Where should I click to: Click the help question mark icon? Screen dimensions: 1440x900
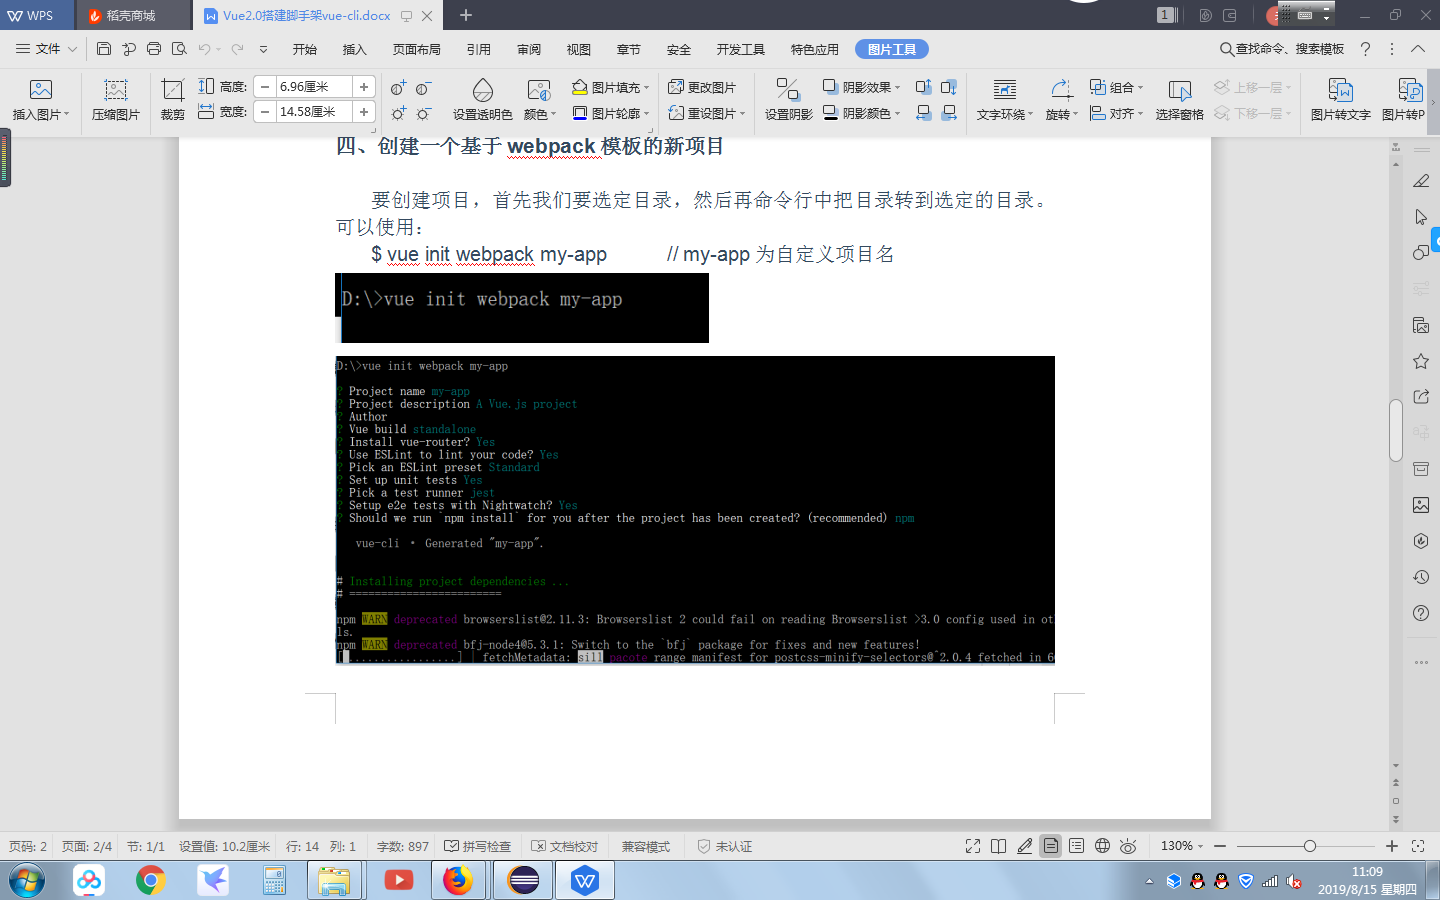[x=1365, y=49]
